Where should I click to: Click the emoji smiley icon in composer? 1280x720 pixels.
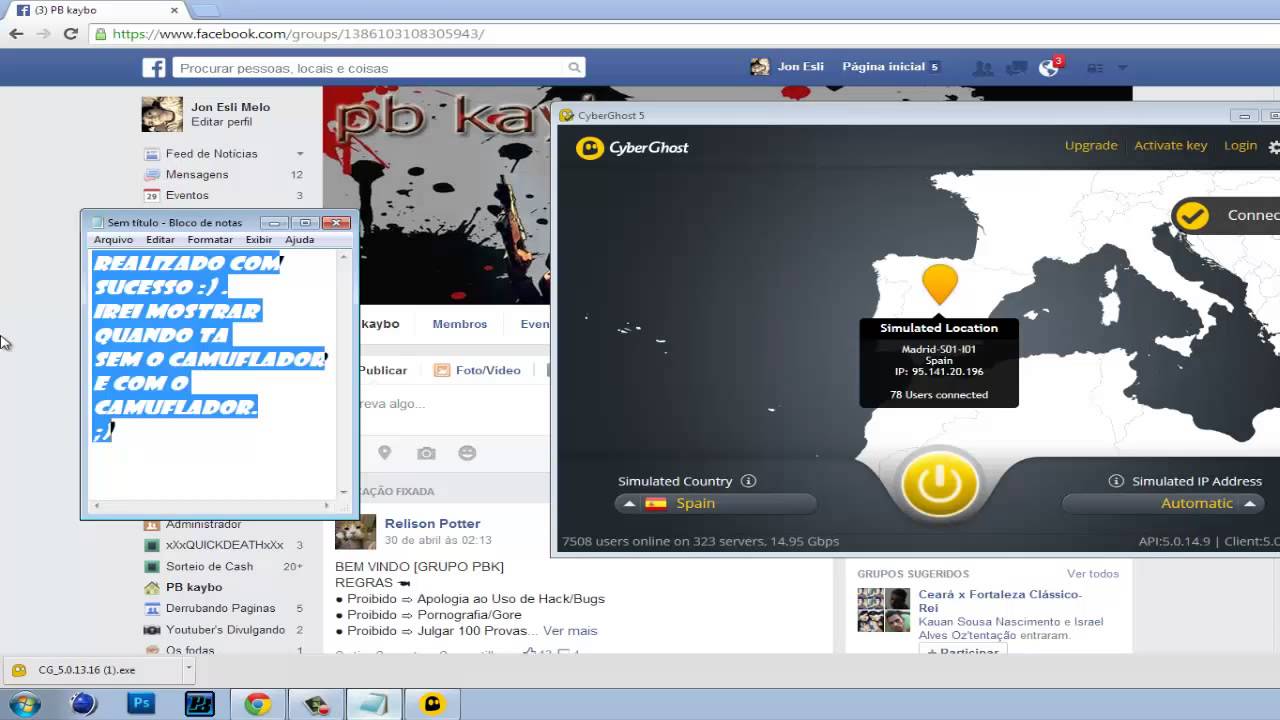coord(467,453)
